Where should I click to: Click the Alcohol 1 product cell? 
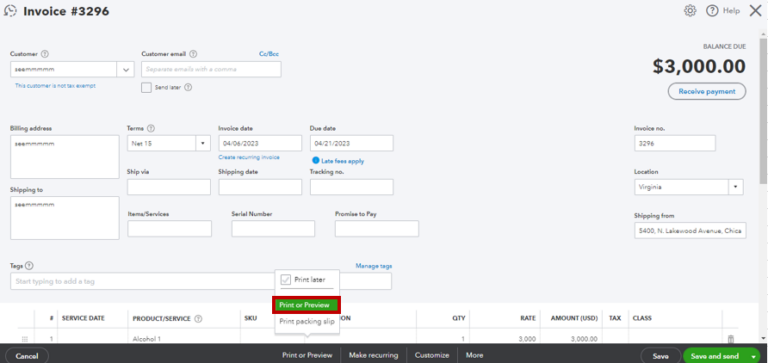[x=184, y=339]
